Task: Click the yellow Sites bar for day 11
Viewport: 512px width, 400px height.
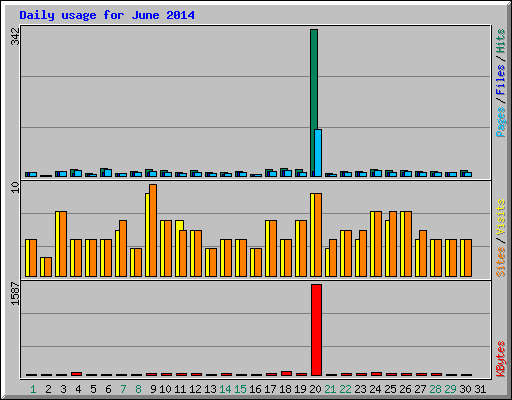Action: coord(178,248)
